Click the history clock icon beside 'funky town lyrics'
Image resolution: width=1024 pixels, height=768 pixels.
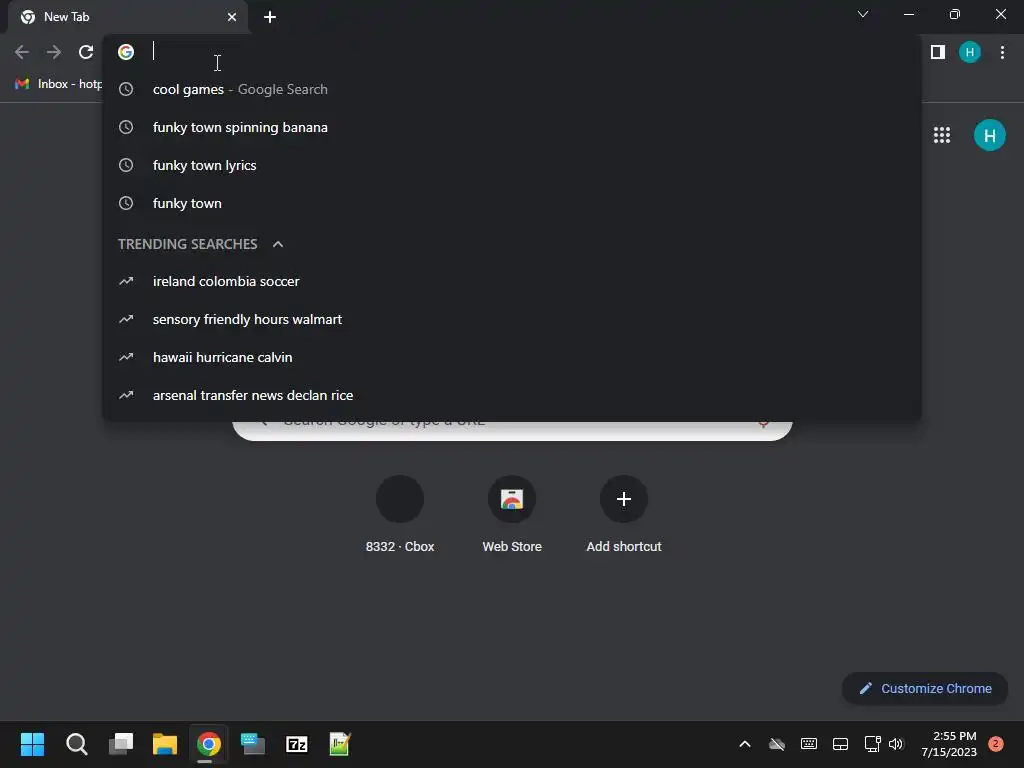[126, 165]
